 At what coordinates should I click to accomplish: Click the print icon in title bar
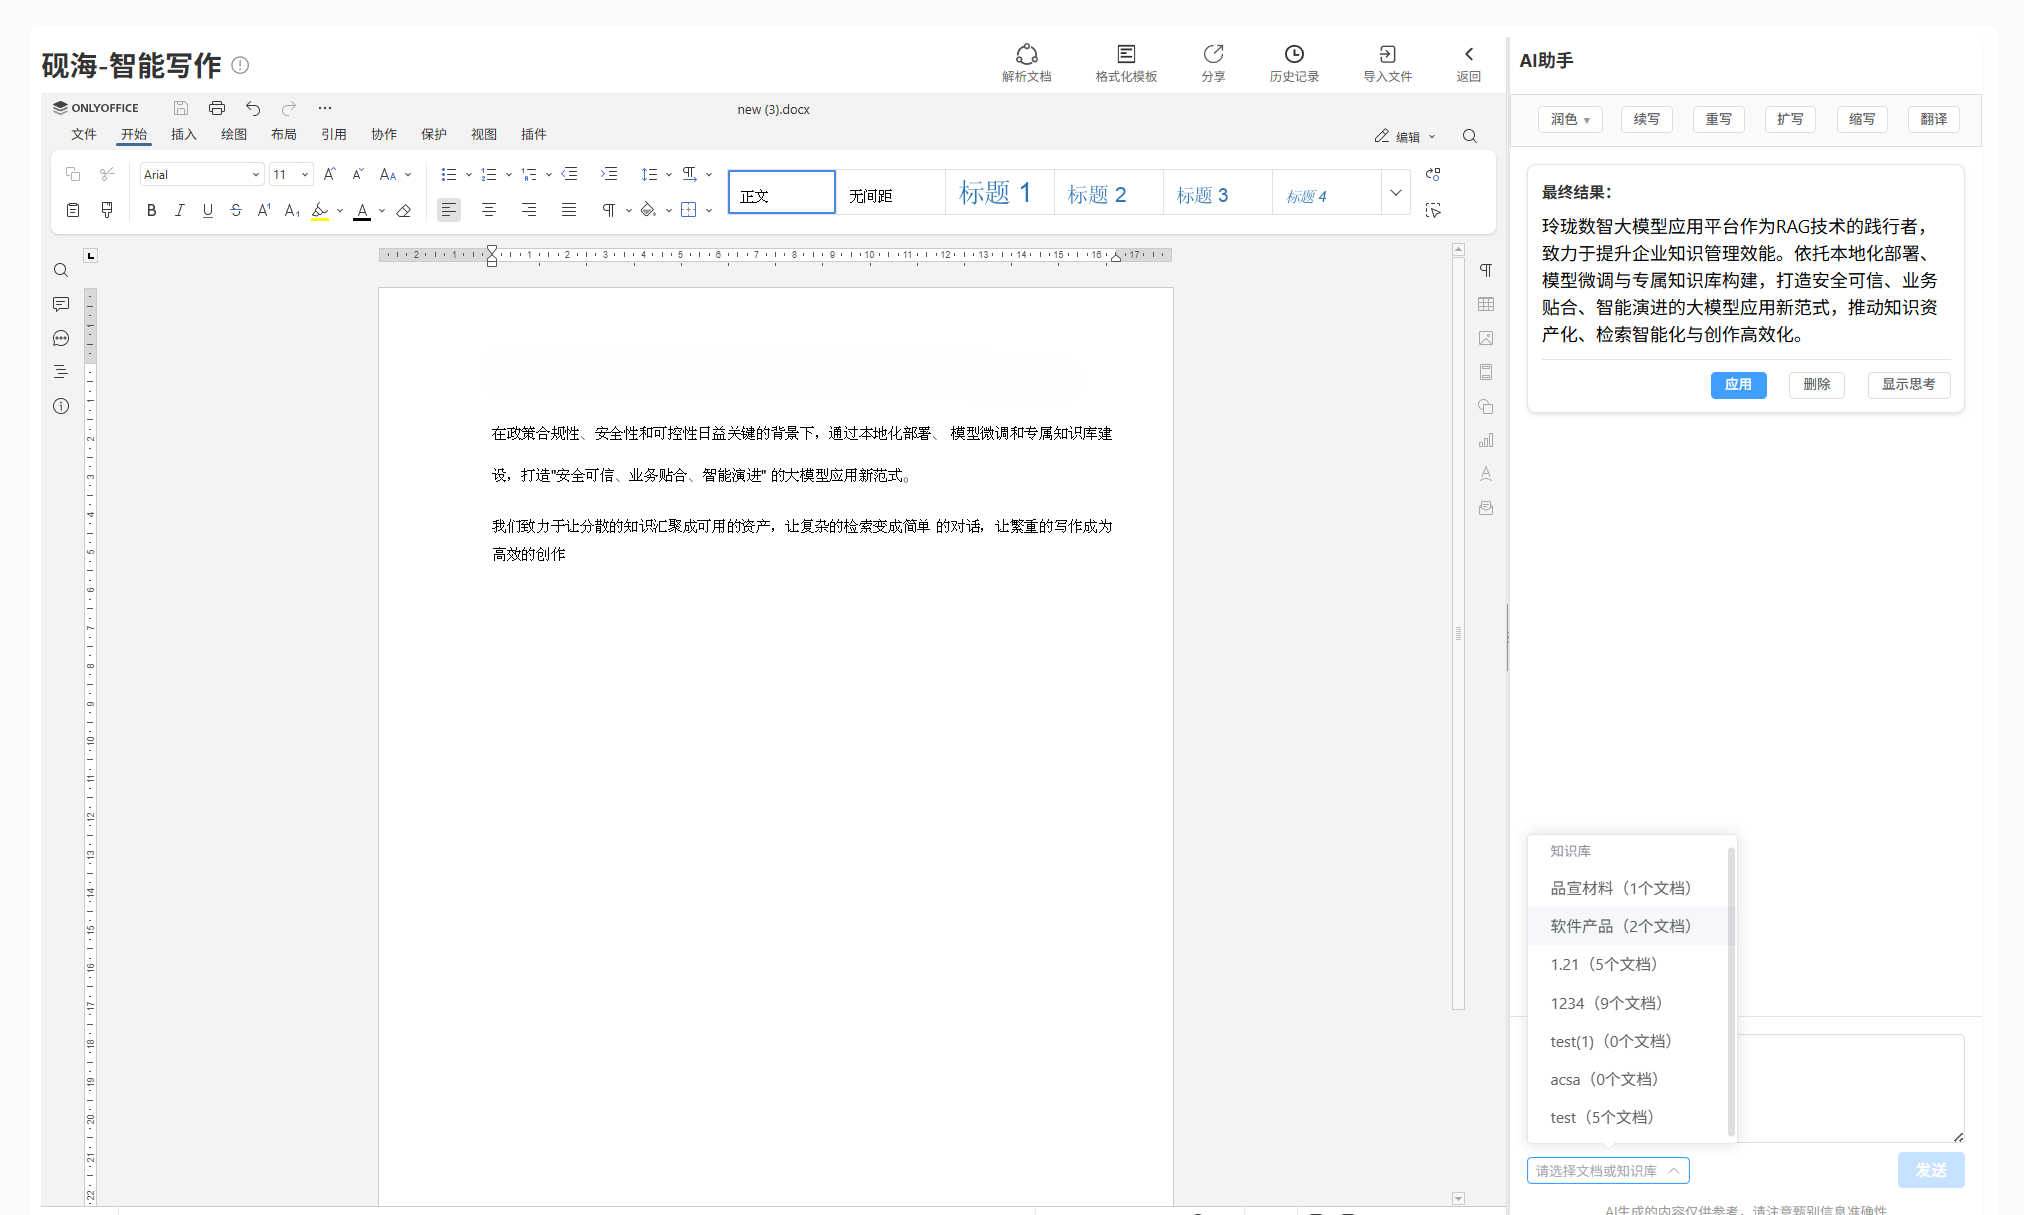coord(217,108)
